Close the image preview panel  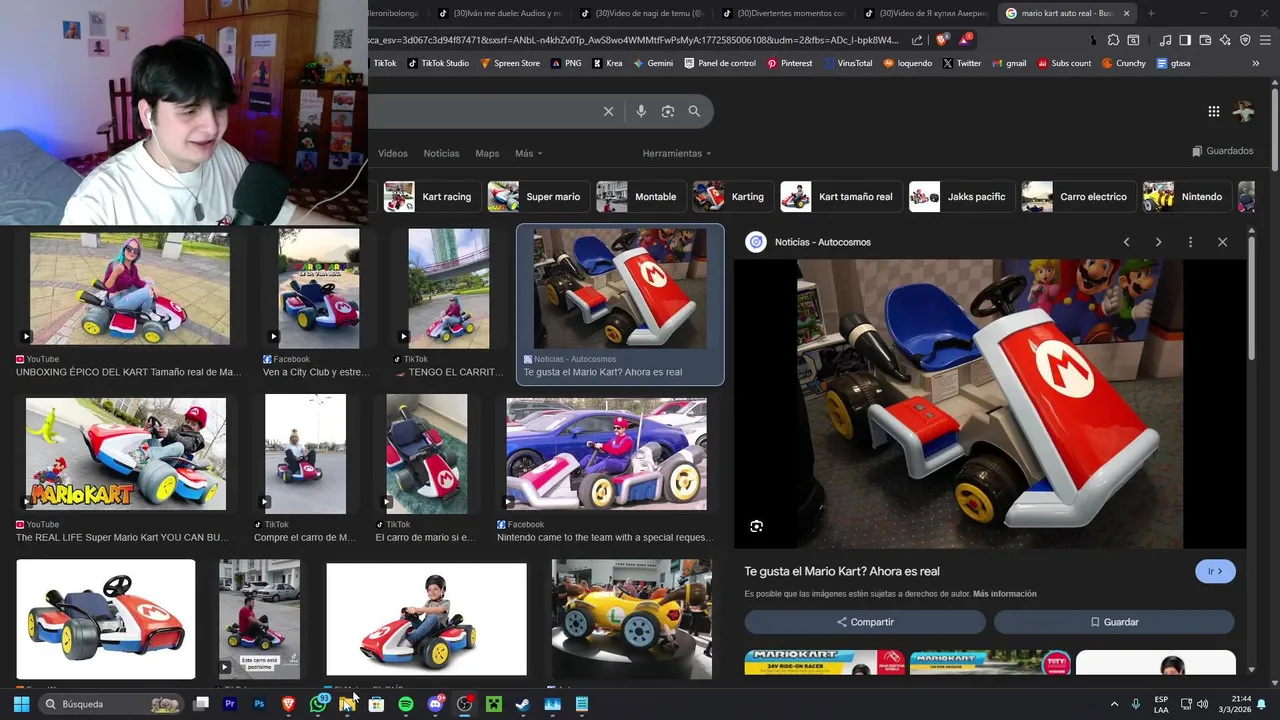(x=1222, y=242)
